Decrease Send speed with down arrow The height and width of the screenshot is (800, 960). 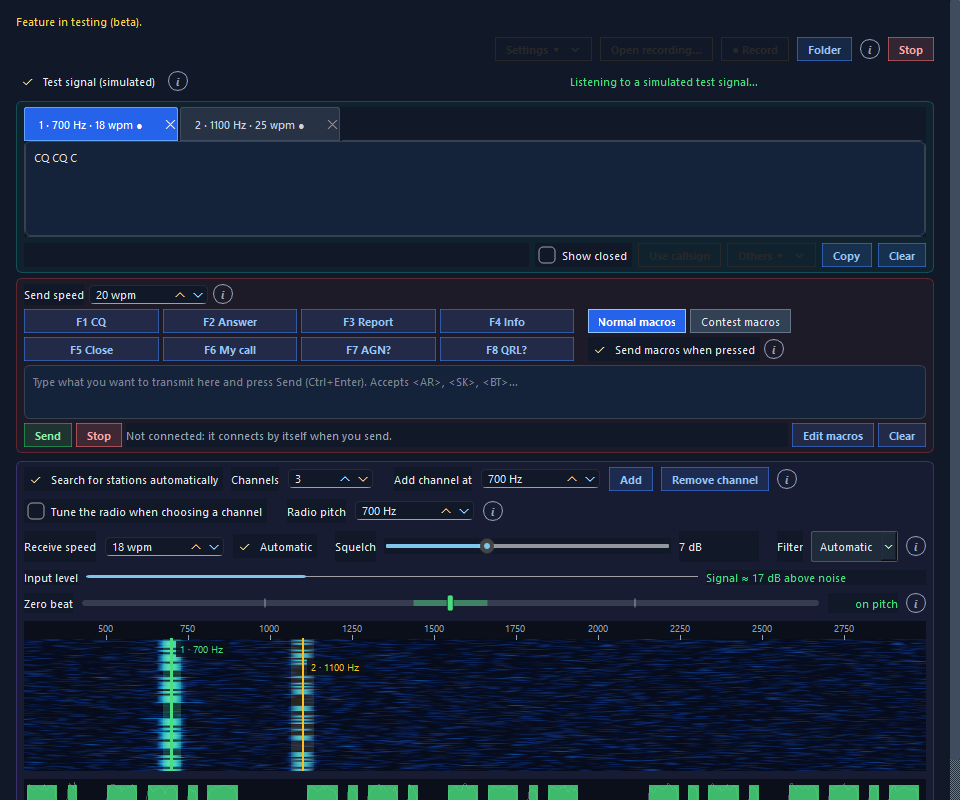(198, 295)
